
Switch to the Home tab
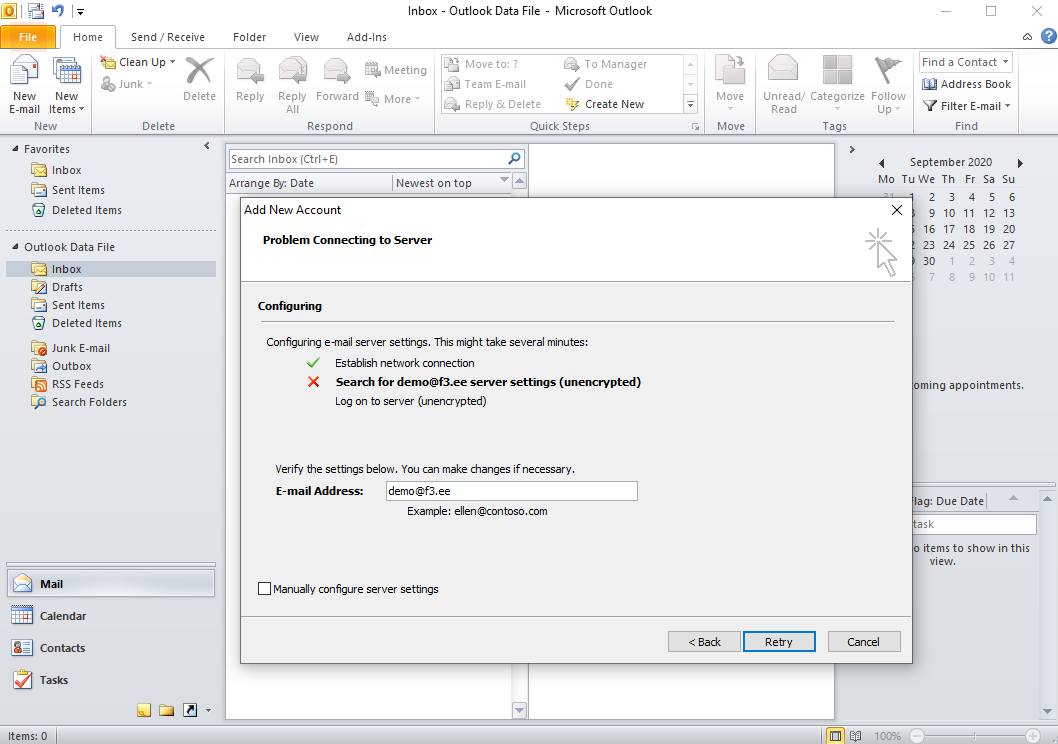(x=88, y=37)
